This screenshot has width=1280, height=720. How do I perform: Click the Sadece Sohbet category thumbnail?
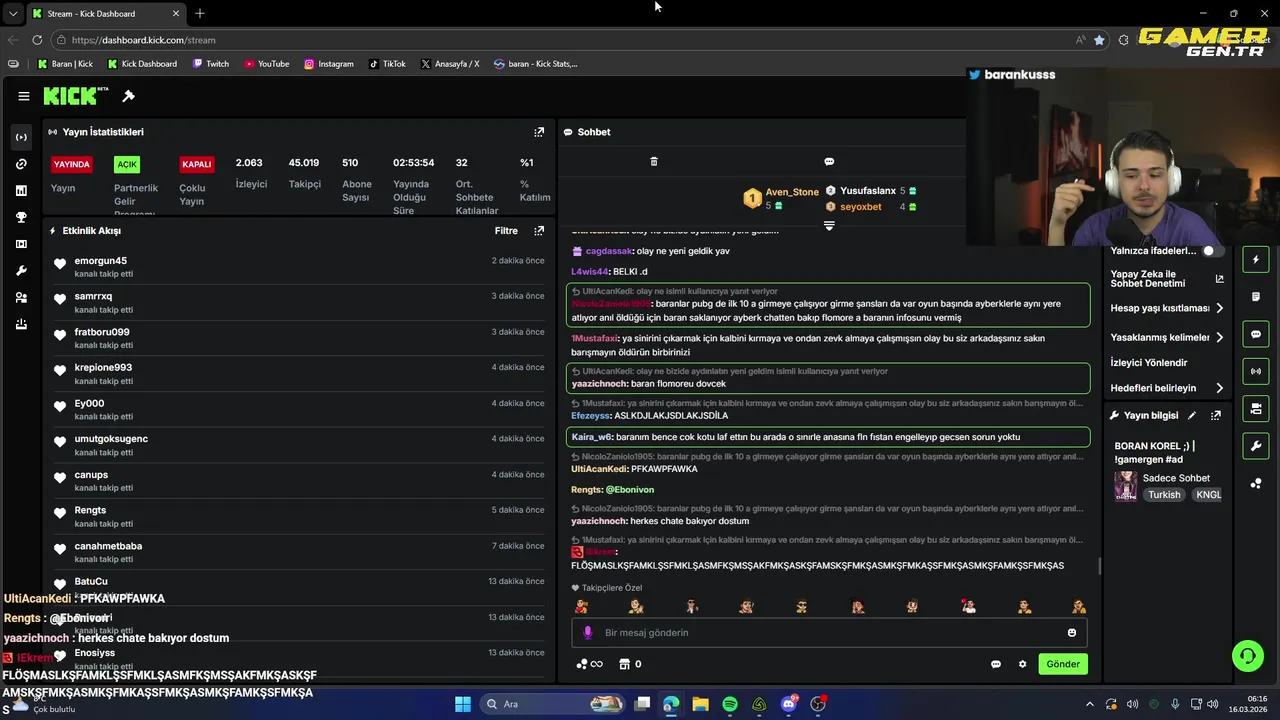tap(1126, 486)
